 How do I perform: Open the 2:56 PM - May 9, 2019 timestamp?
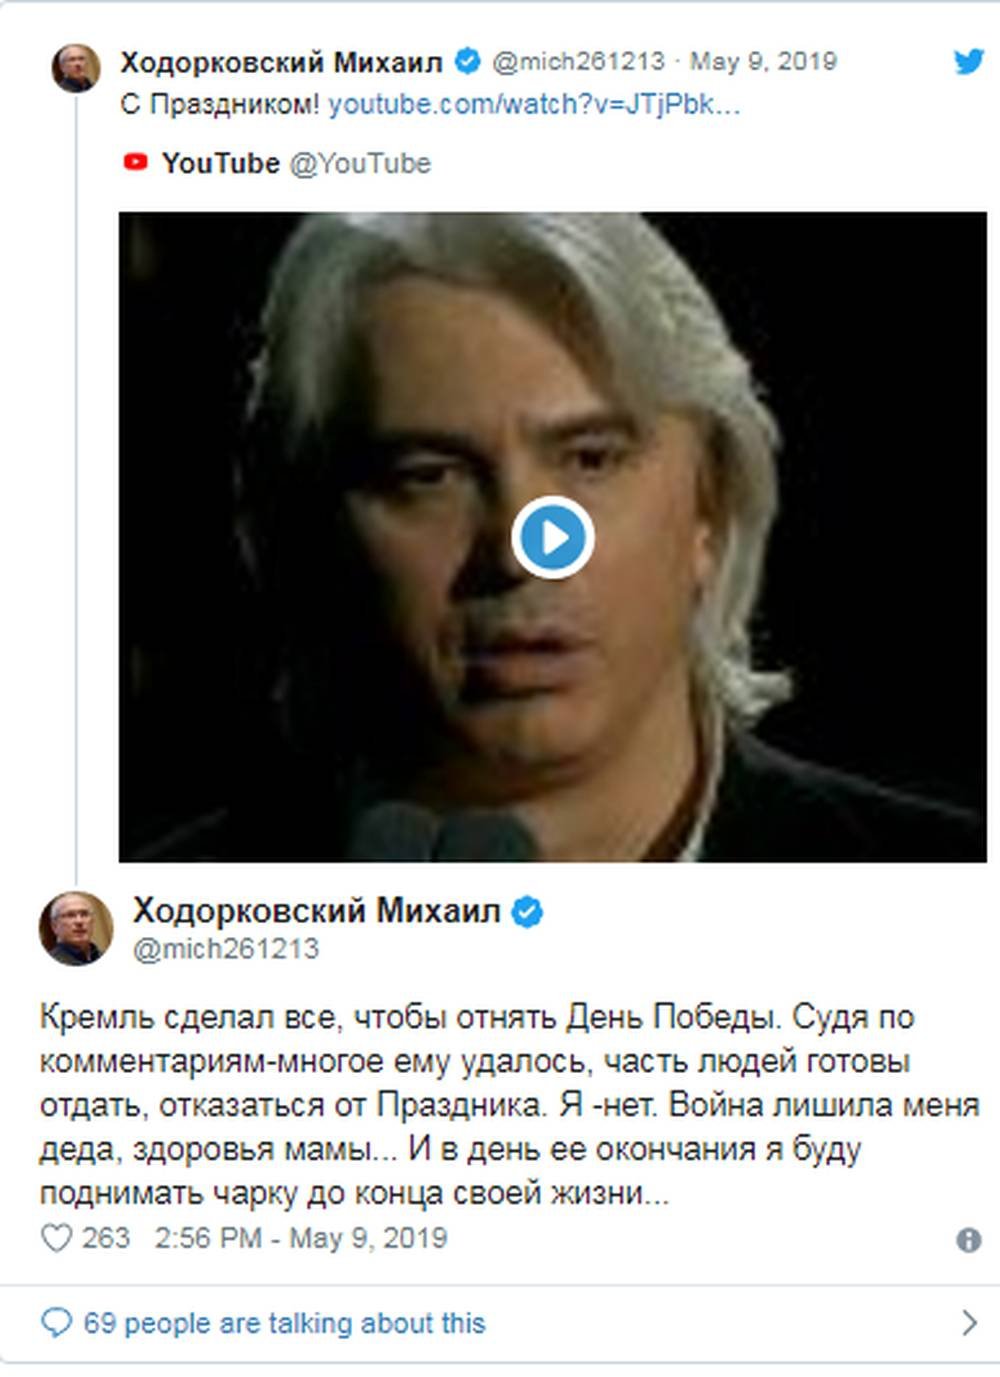(300, 1238)
